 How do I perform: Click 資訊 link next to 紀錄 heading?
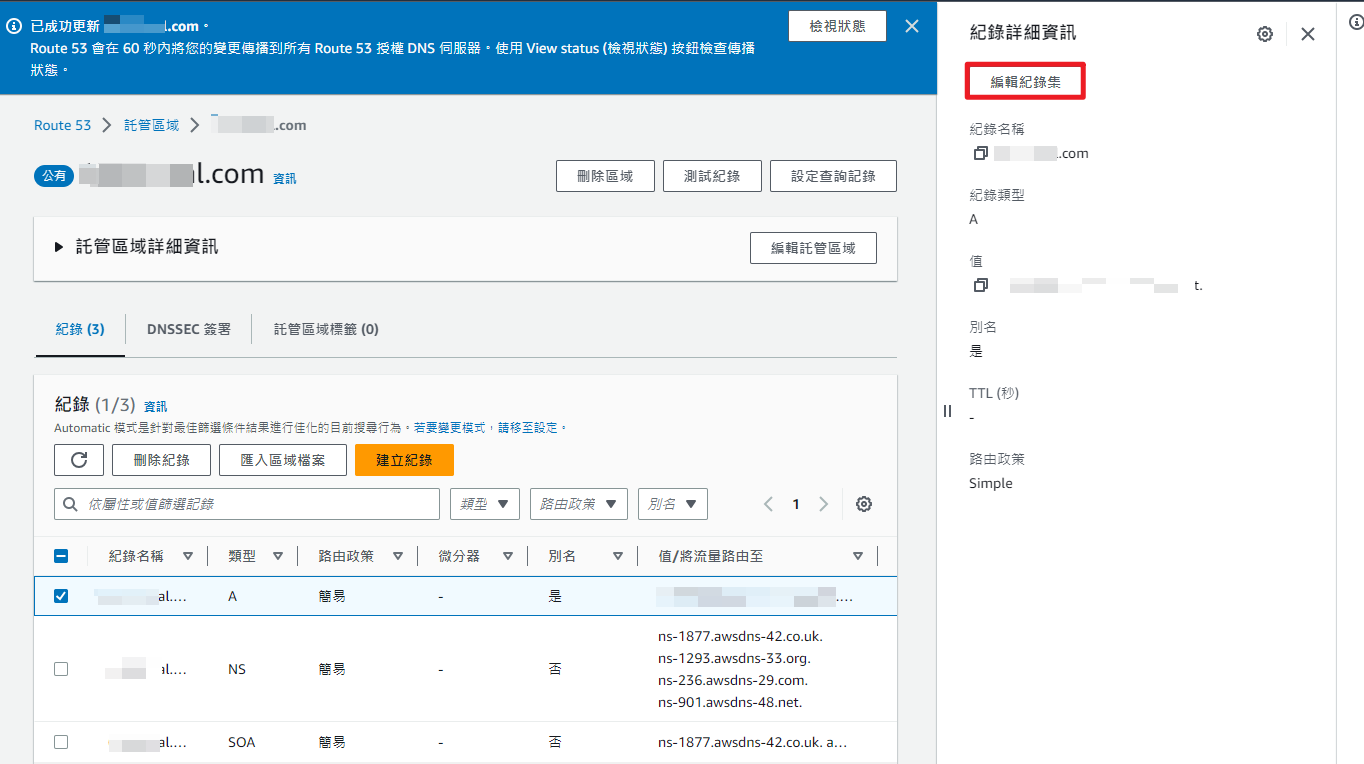[x=156, y=406]
